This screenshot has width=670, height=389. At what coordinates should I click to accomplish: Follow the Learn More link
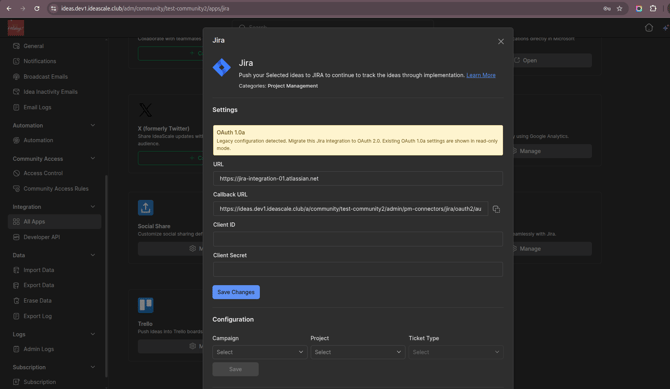481,75
